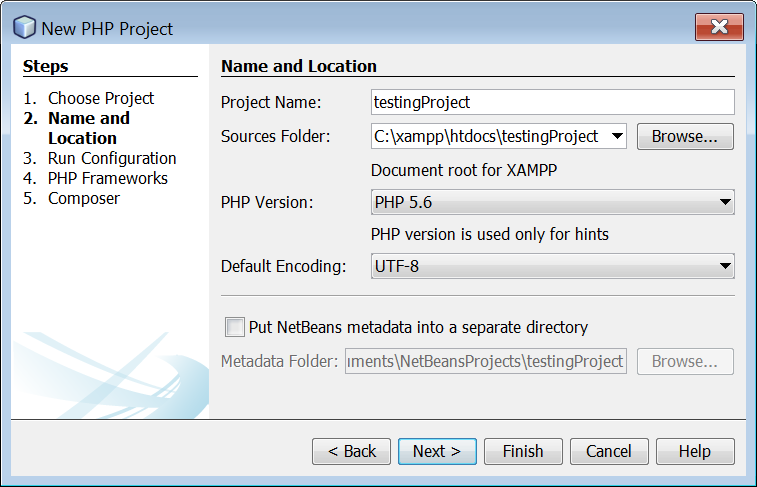Image resolution: width=757 pixels, height=487 pixels.
Task: Click PHP version is used only for hints
Action: click(x=490, y=234)
